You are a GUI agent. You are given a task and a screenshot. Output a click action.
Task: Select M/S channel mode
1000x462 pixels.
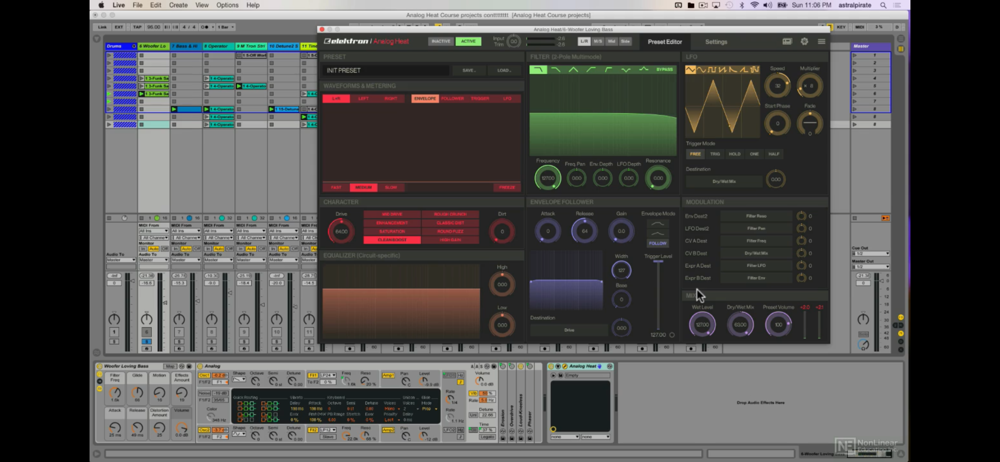click(x=598, y=41)
